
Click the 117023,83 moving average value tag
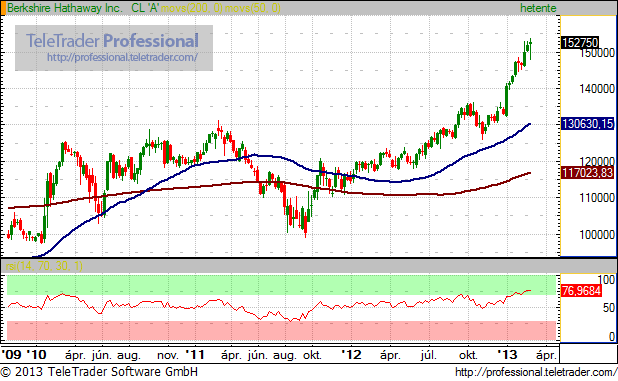587,173
